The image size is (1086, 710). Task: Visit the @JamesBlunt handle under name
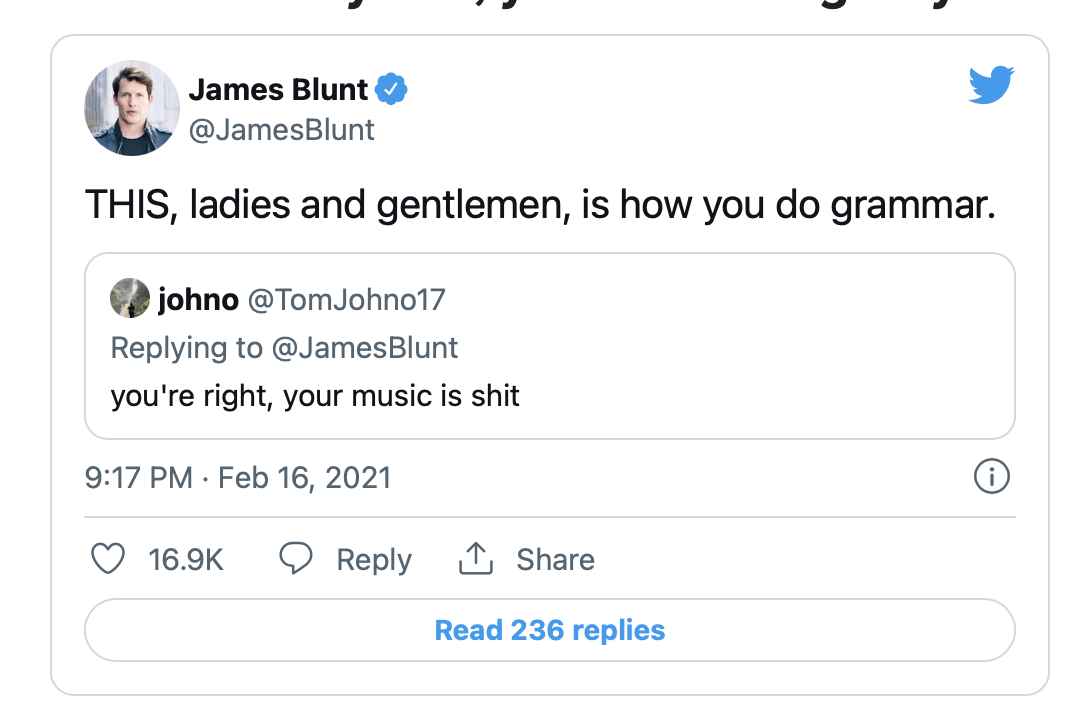(x=281, y=130)
